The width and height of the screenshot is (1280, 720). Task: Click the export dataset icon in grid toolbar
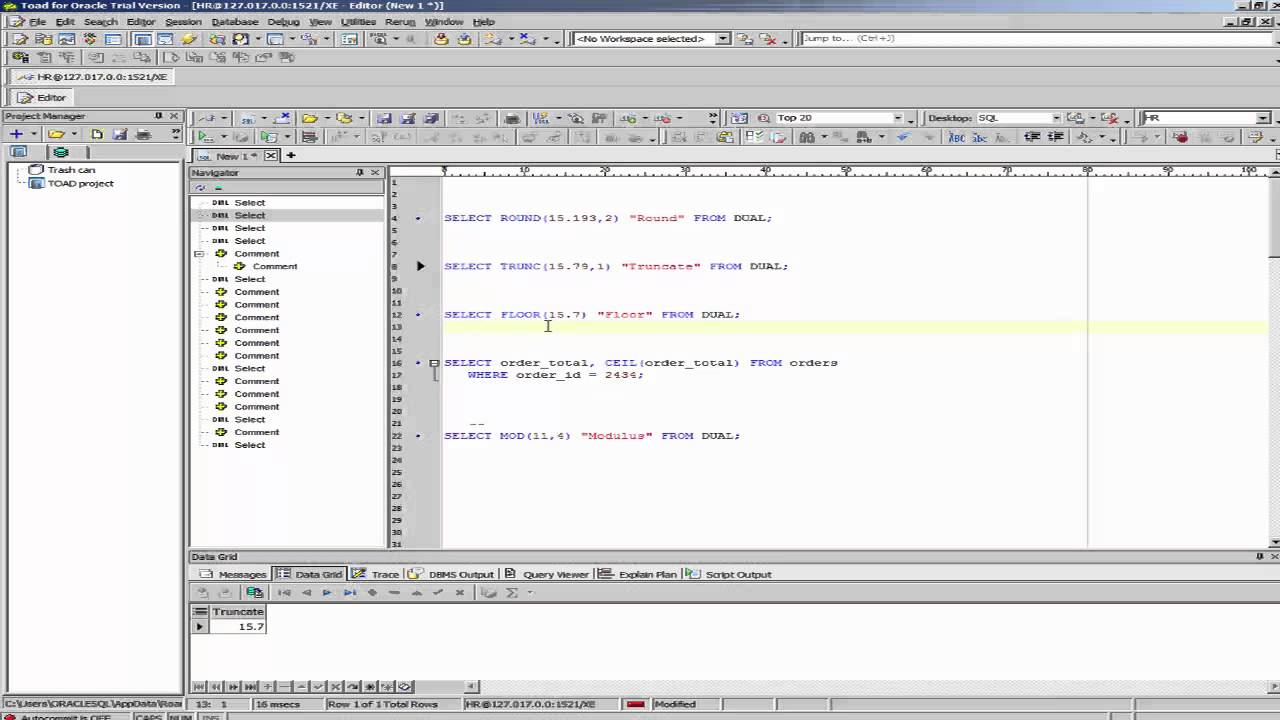tap(254, 593)
